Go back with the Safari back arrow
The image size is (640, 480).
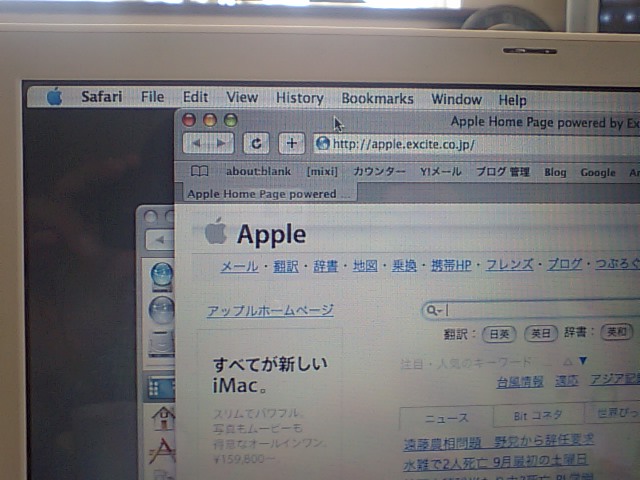pyautogui.click(x=196, y=143)
